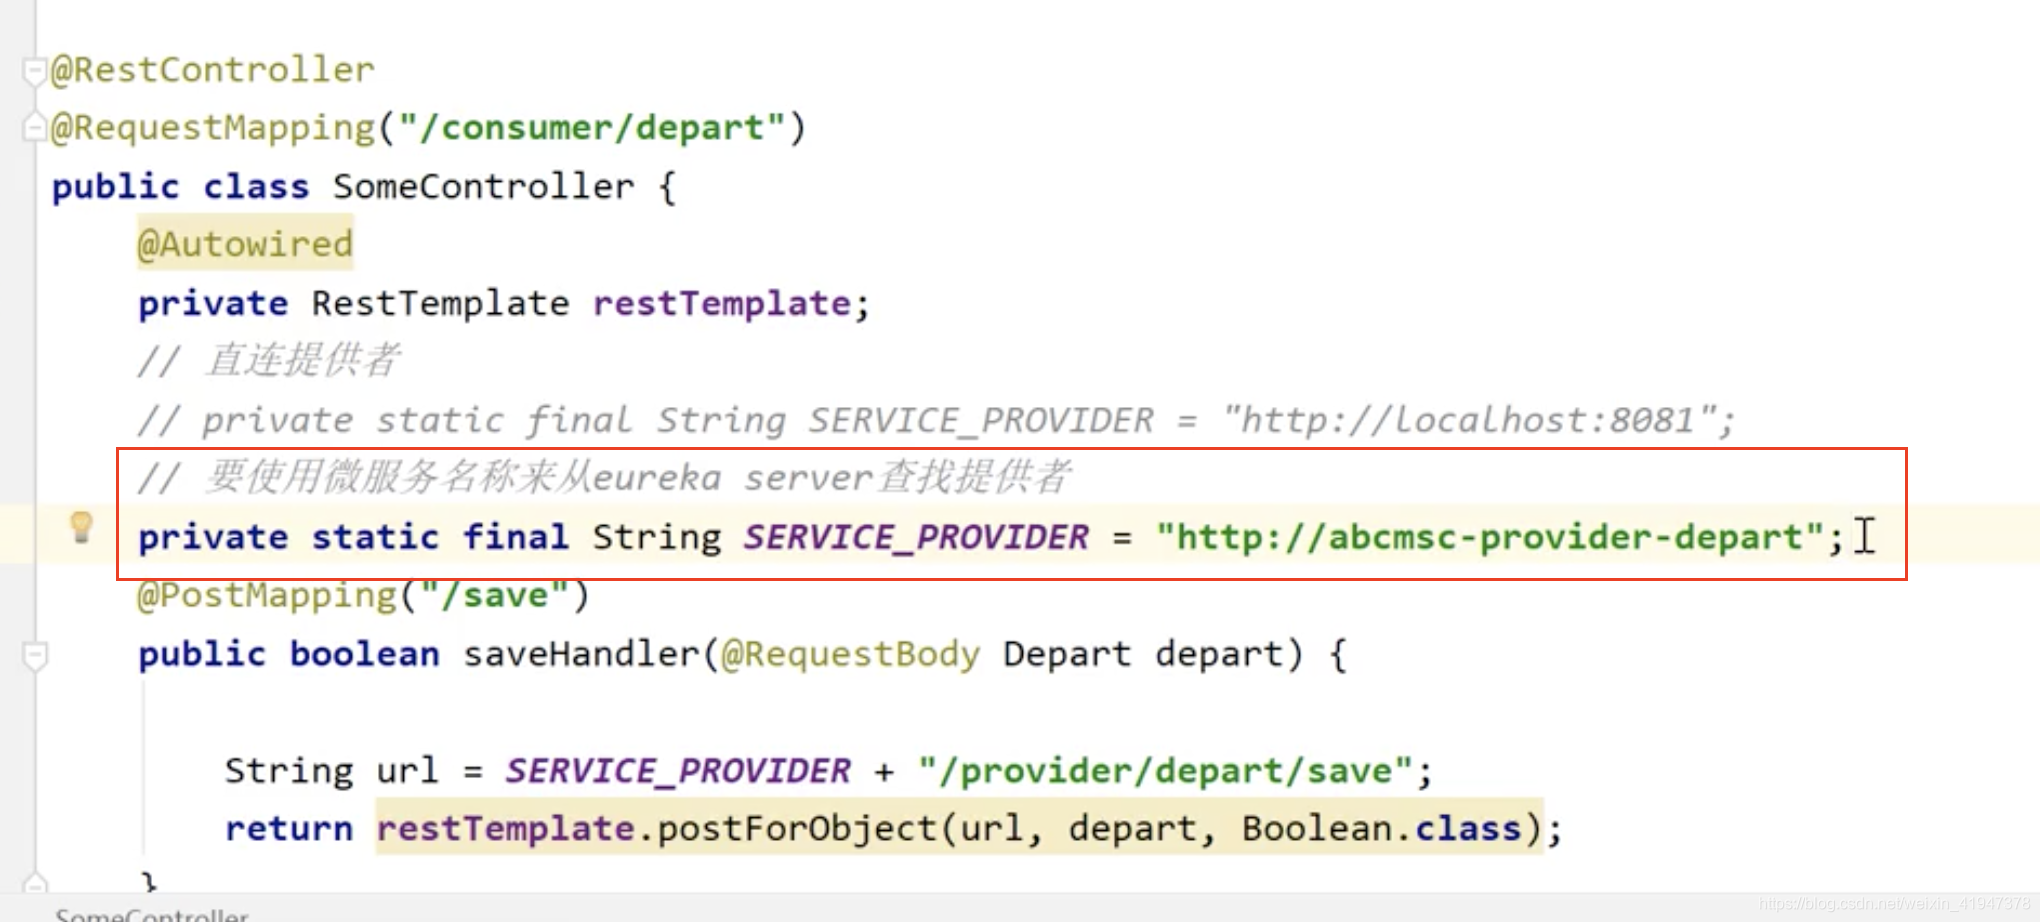Click the eureka server comment line
Viewport: 2040px width, 922px height.
tap(605, 477)
